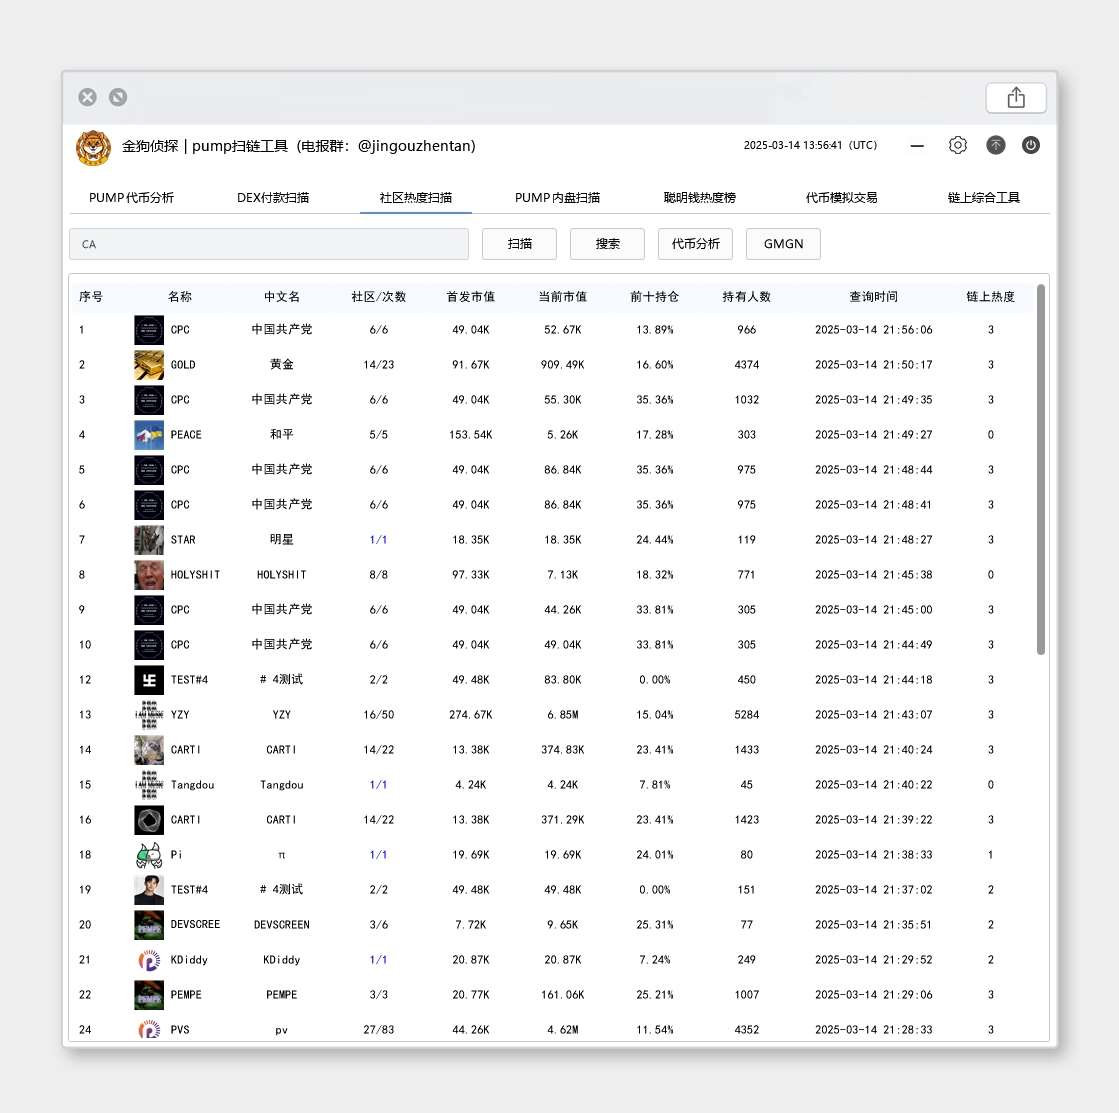Click the STAR token thumbnail
The height and width of the screenshot is (1113, 1119).
[149, 540]
